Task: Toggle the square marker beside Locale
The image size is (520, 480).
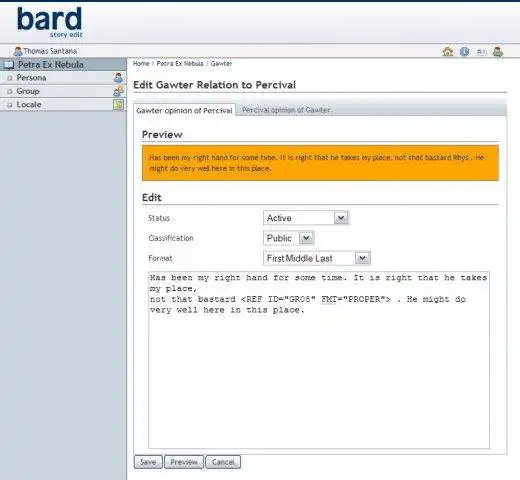Action: click(x=10, y=105)
